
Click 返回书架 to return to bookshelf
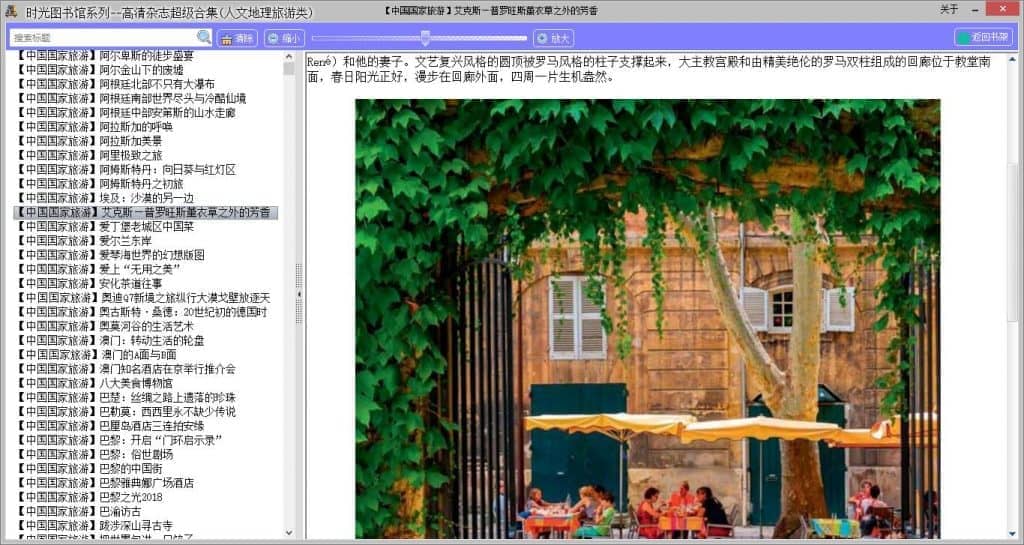click(983, 37)
